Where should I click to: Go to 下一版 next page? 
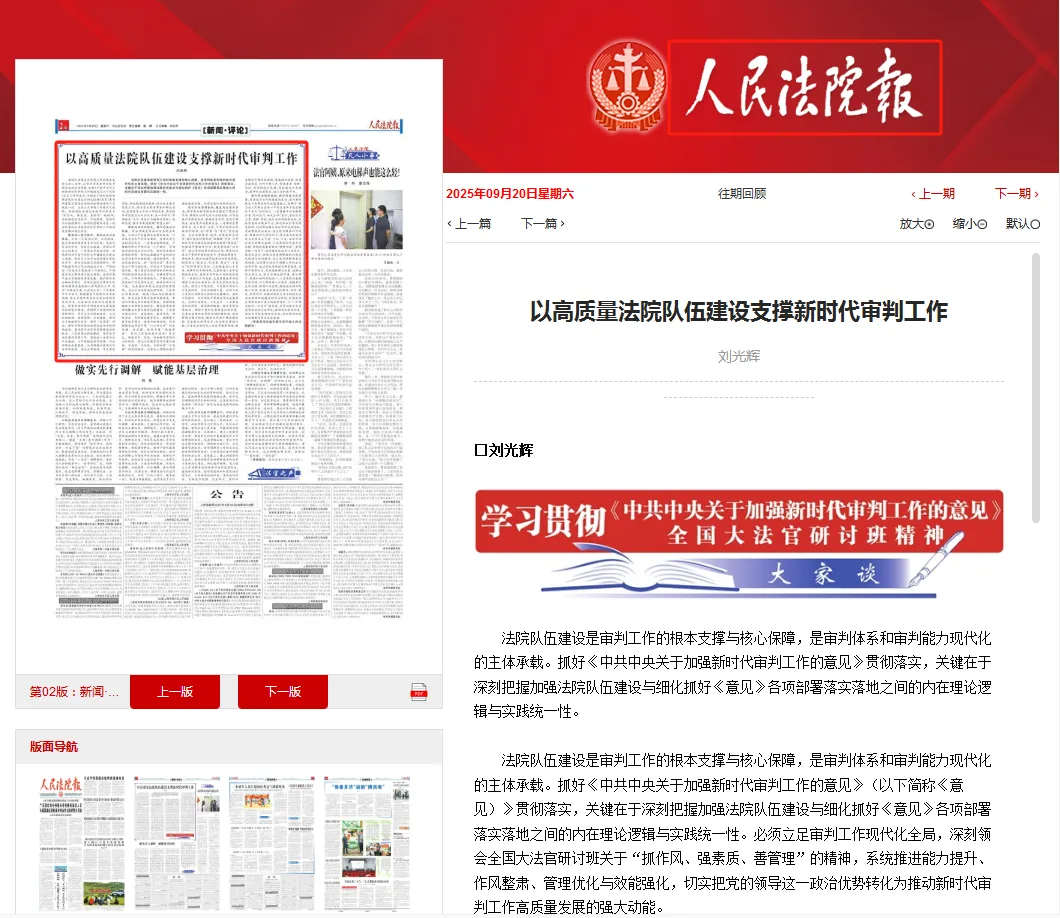[283, 692]
